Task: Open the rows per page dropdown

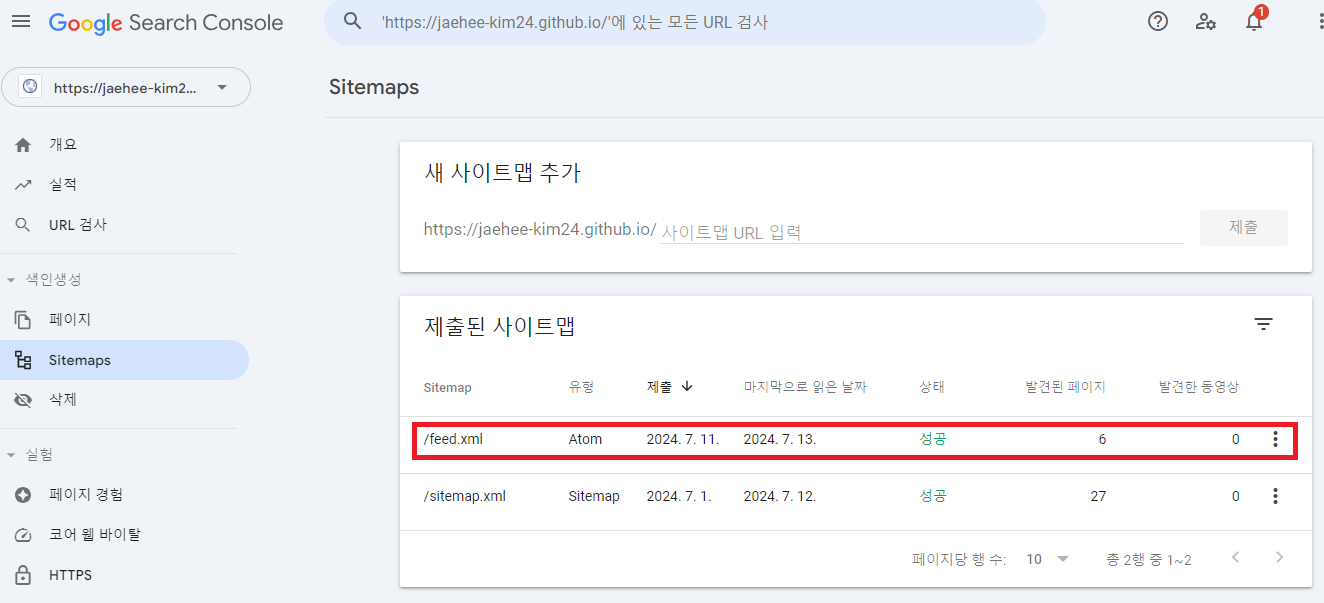Action: pos(1048,559)
